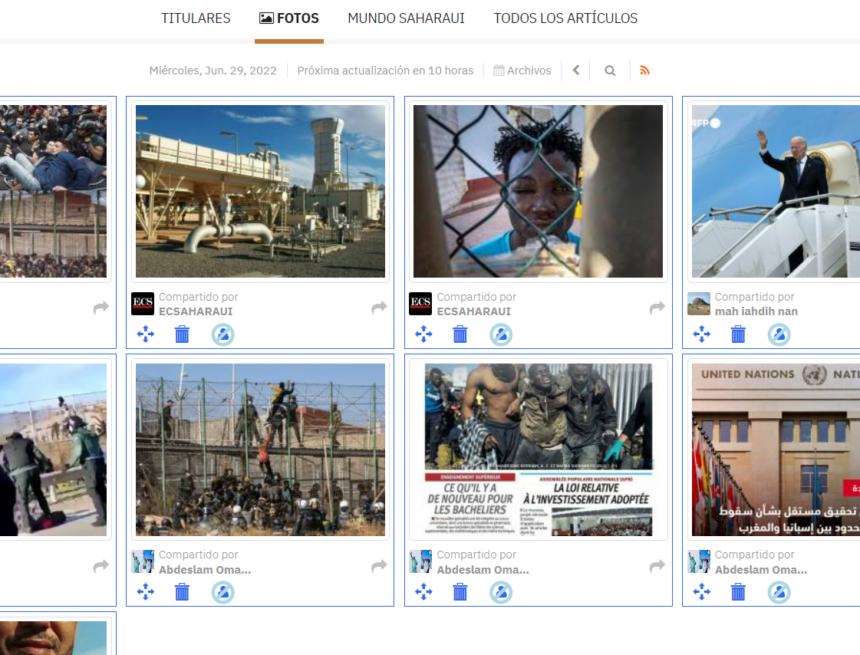Viewport: 860px width, 655px height.
Task: Delete the newspaper front page photo
Action: 460,592
